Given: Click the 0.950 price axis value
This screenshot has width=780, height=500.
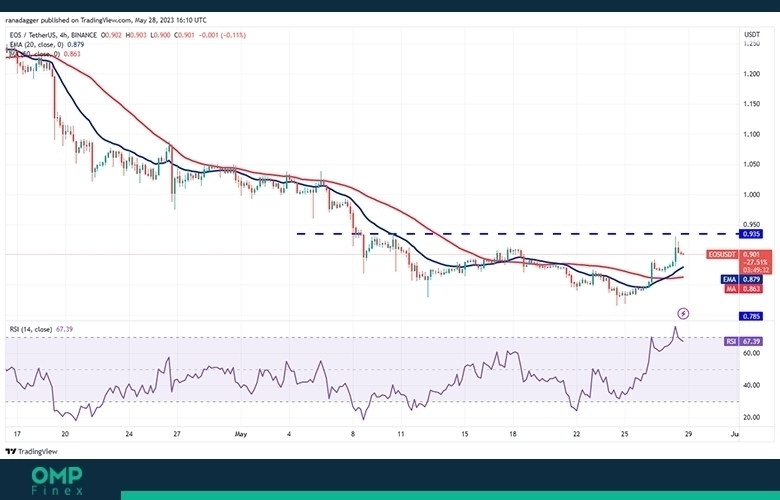Looking at the screenshot, I should tap(752, 224).
